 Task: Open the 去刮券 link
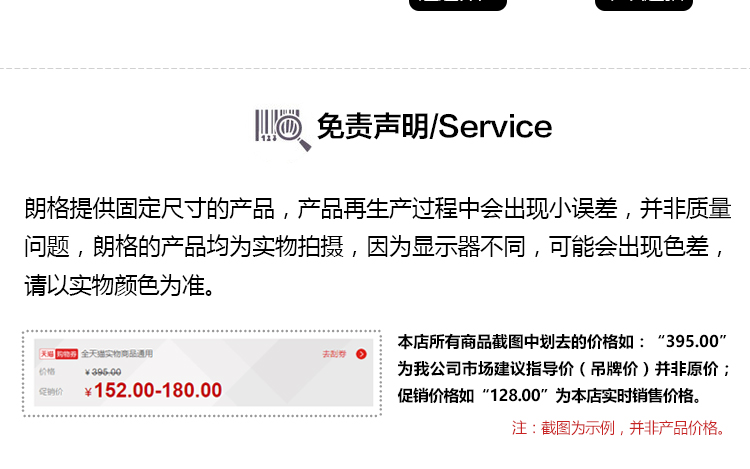[334, 354]
